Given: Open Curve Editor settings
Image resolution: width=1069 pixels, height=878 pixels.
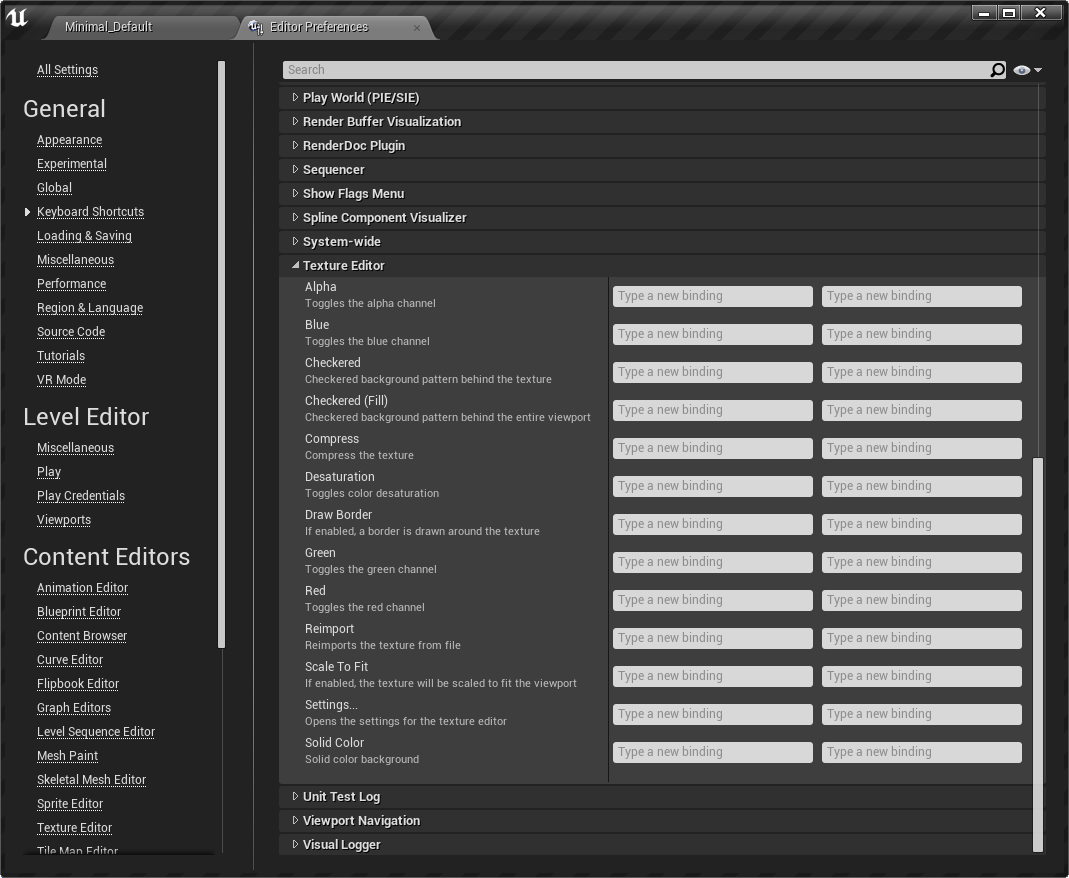Looking at the screenshot, I should coord(70,660).
